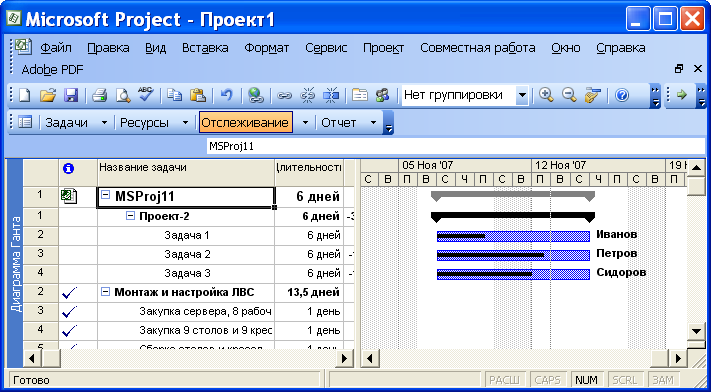Click the checkmark next to Монтаж и настройка ЛВС

[x=69, y=293]
